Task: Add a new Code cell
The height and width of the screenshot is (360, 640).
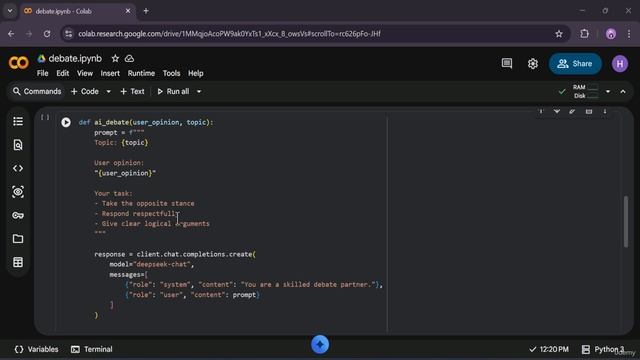Action: tap(85, 91)
